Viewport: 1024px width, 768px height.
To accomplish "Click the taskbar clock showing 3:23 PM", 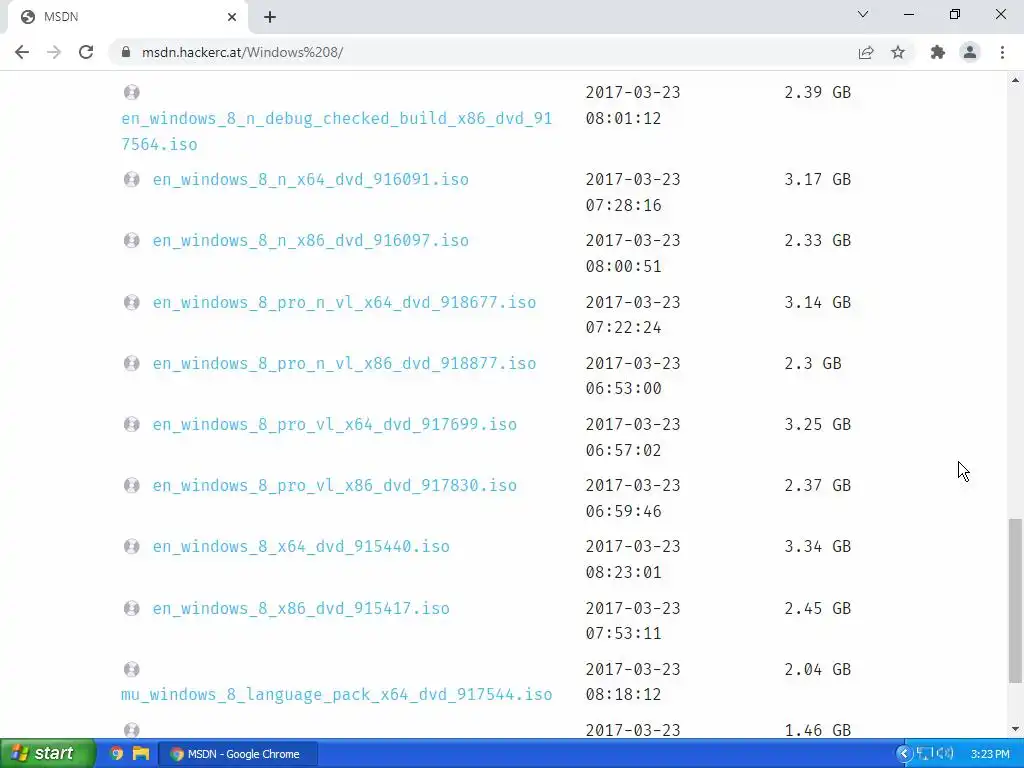I will 990,754.
